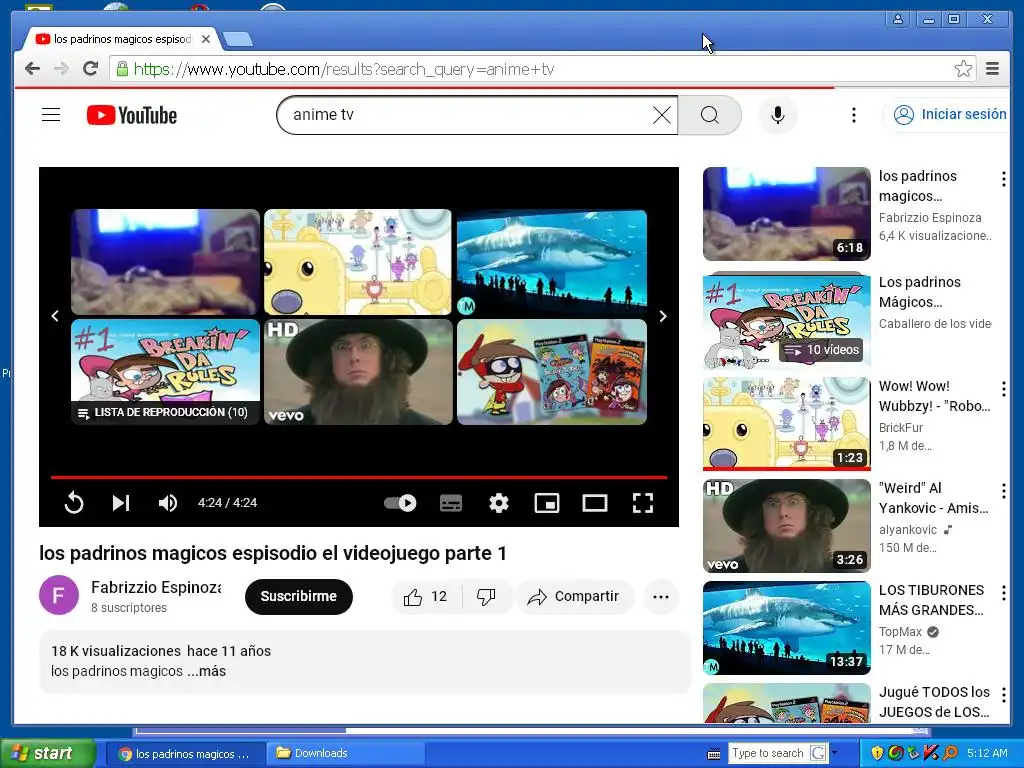Go to the YouTube home logo

pos(132,115)
